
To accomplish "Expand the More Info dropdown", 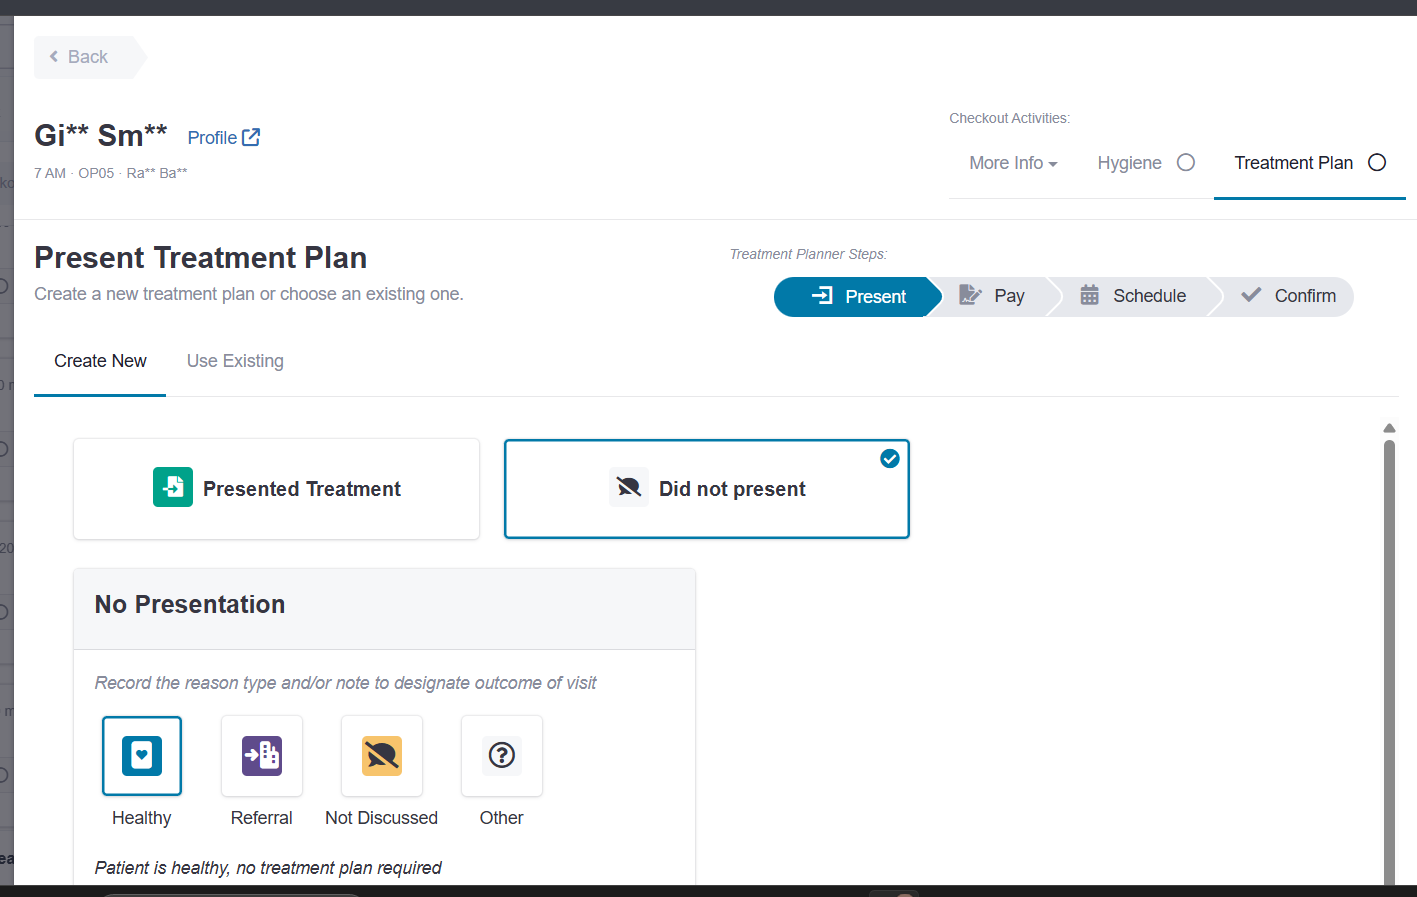I will pos(1013,163).
